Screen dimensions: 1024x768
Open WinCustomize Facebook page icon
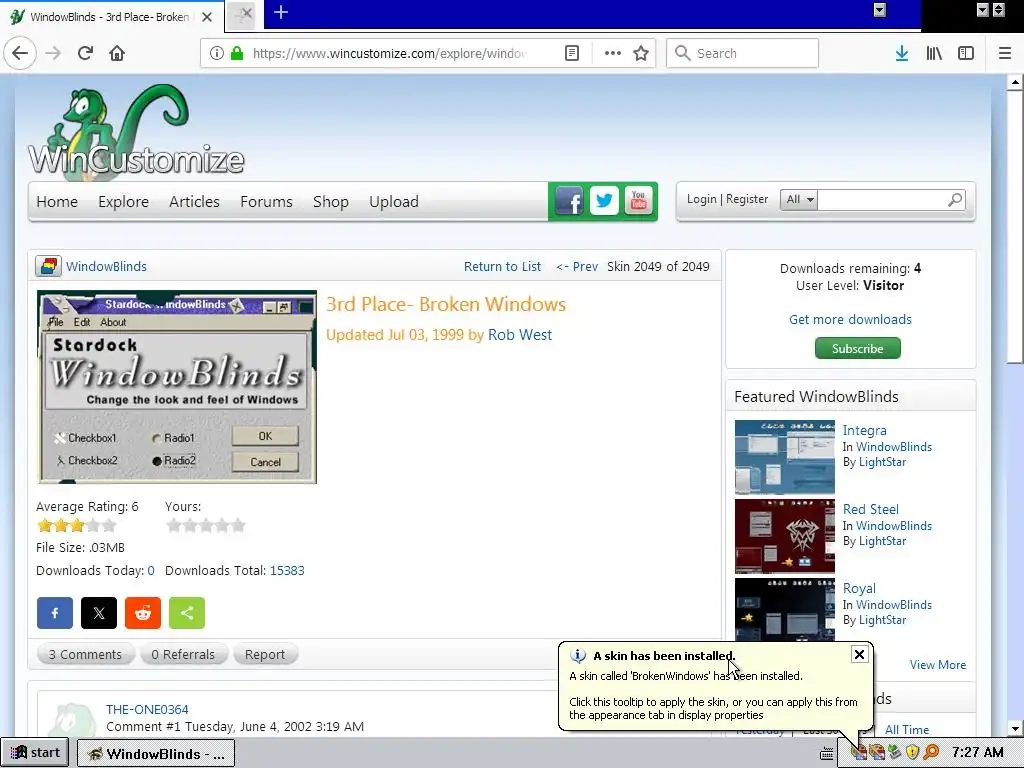[x=569, y=201]
